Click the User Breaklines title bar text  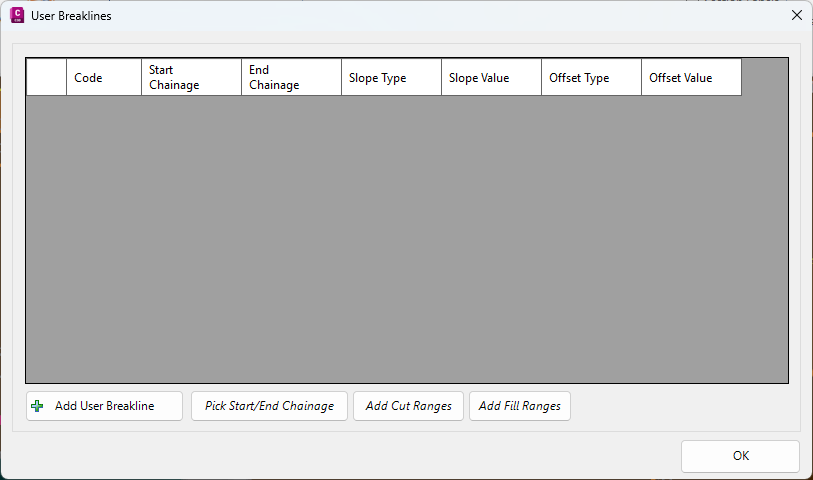71,16
